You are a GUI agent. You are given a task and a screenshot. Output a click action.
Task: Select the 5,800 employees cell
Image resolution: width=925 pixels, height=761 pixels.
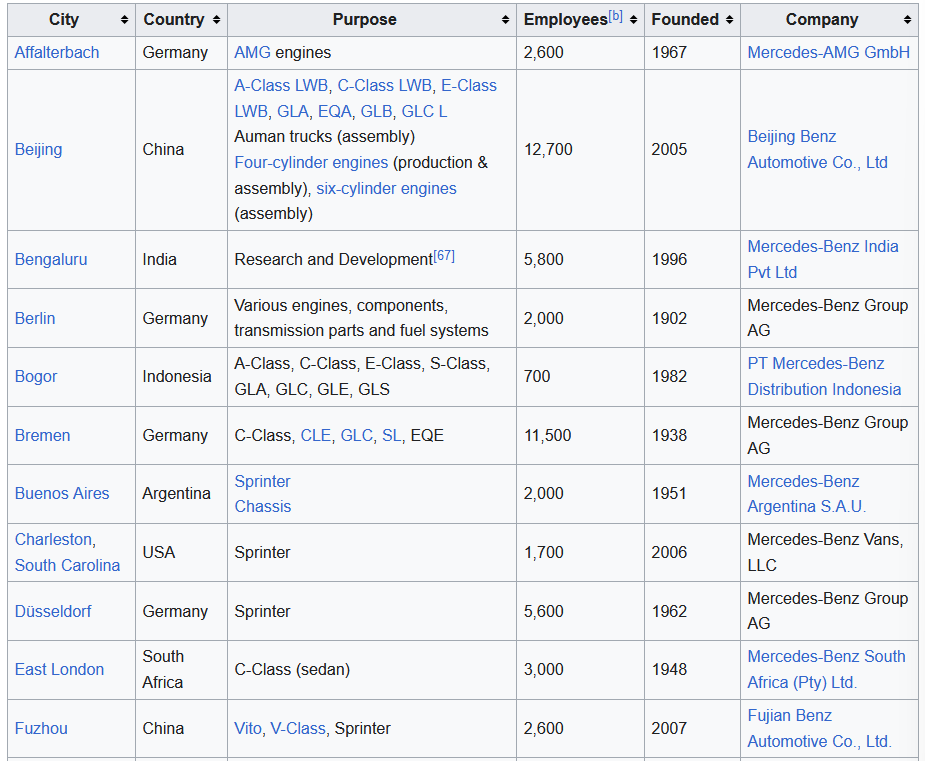580,260
